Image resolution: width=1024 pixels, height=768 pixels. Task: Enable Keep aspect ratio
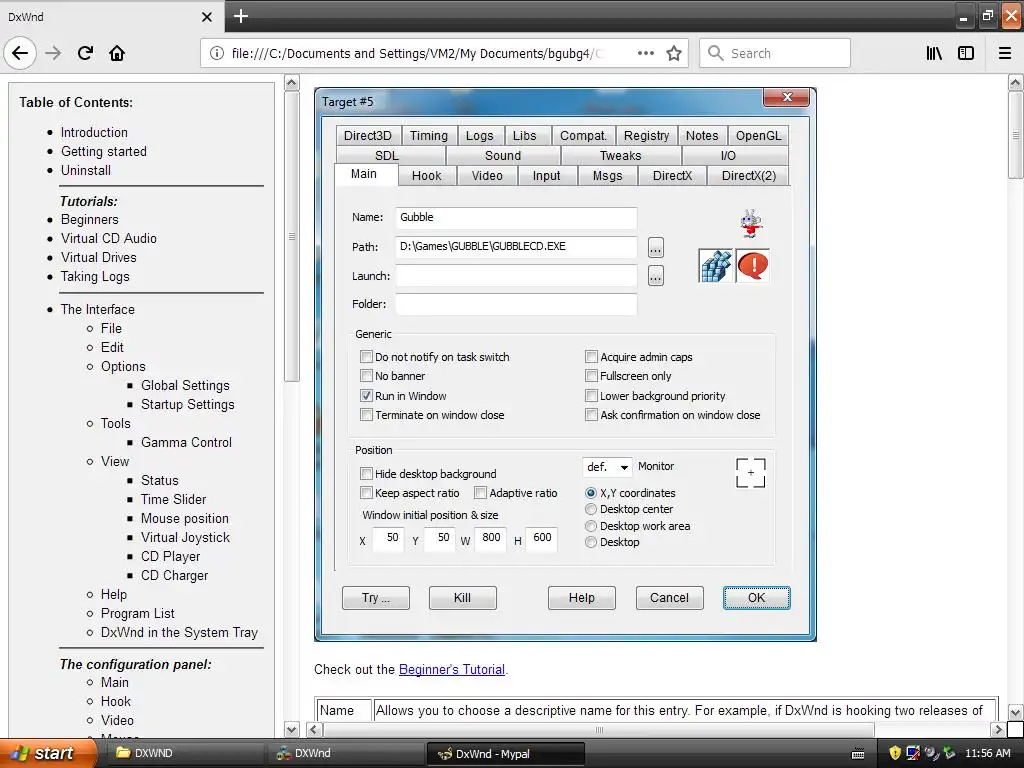(x=366, y=492)
